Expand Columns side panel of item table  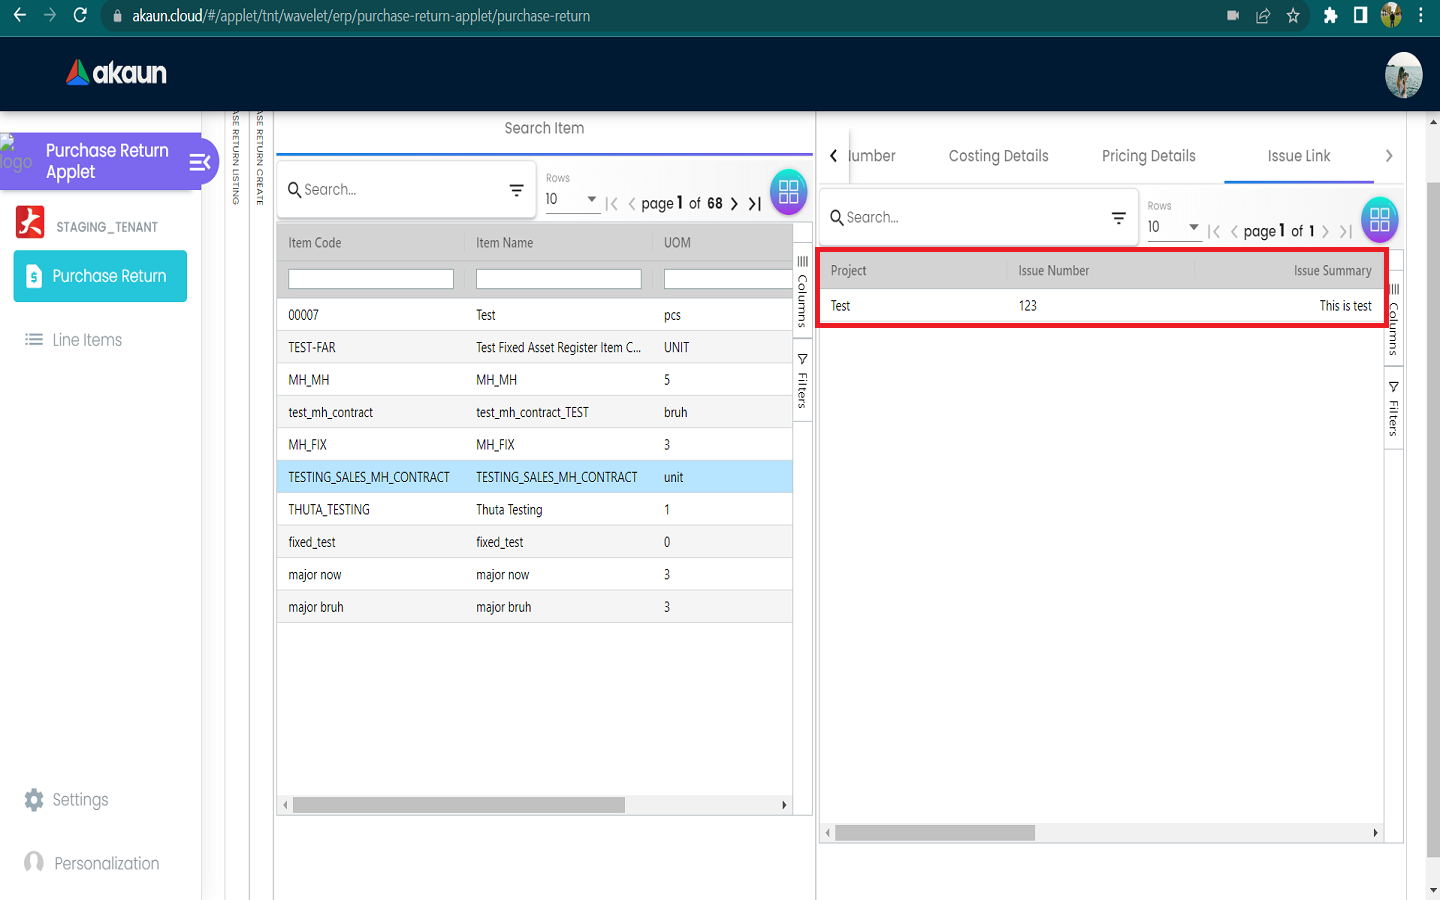pos(802,292)
